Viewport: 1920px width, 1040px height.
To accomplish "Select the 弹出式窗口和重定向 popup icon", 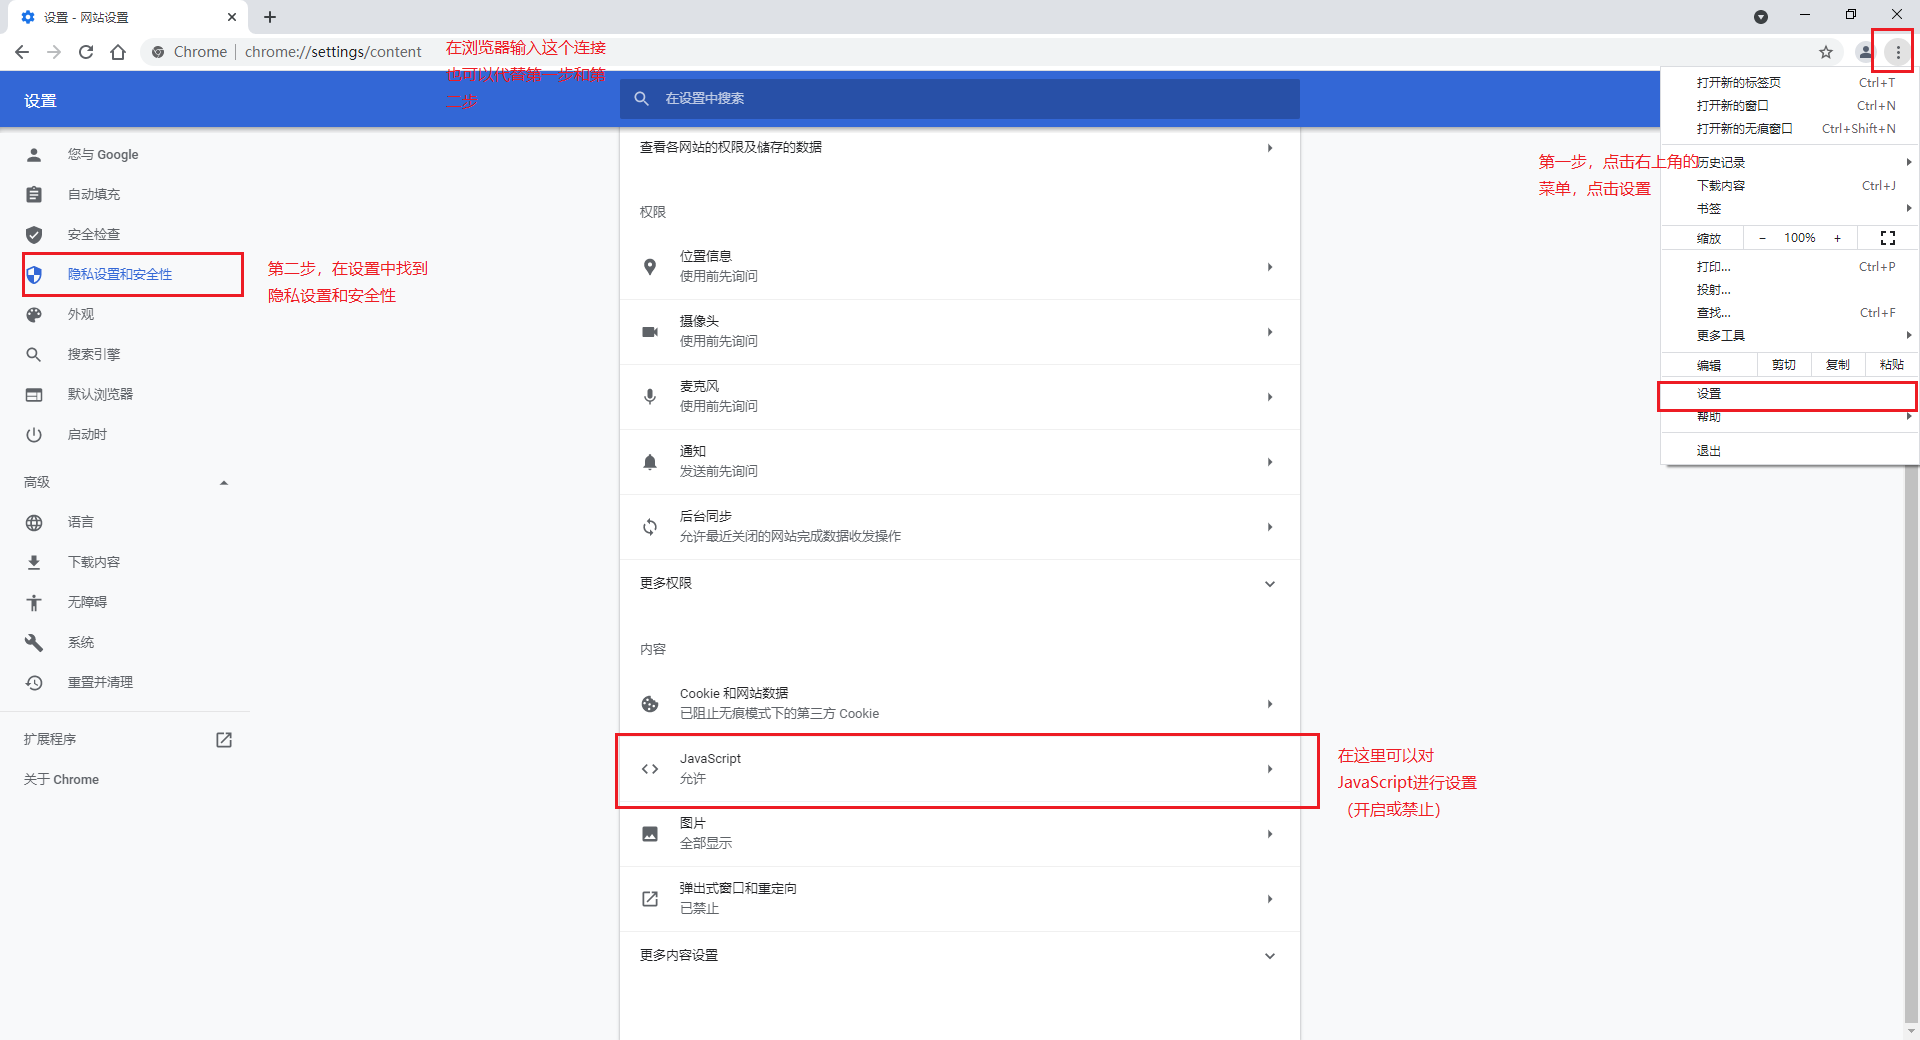I will 650,898.
